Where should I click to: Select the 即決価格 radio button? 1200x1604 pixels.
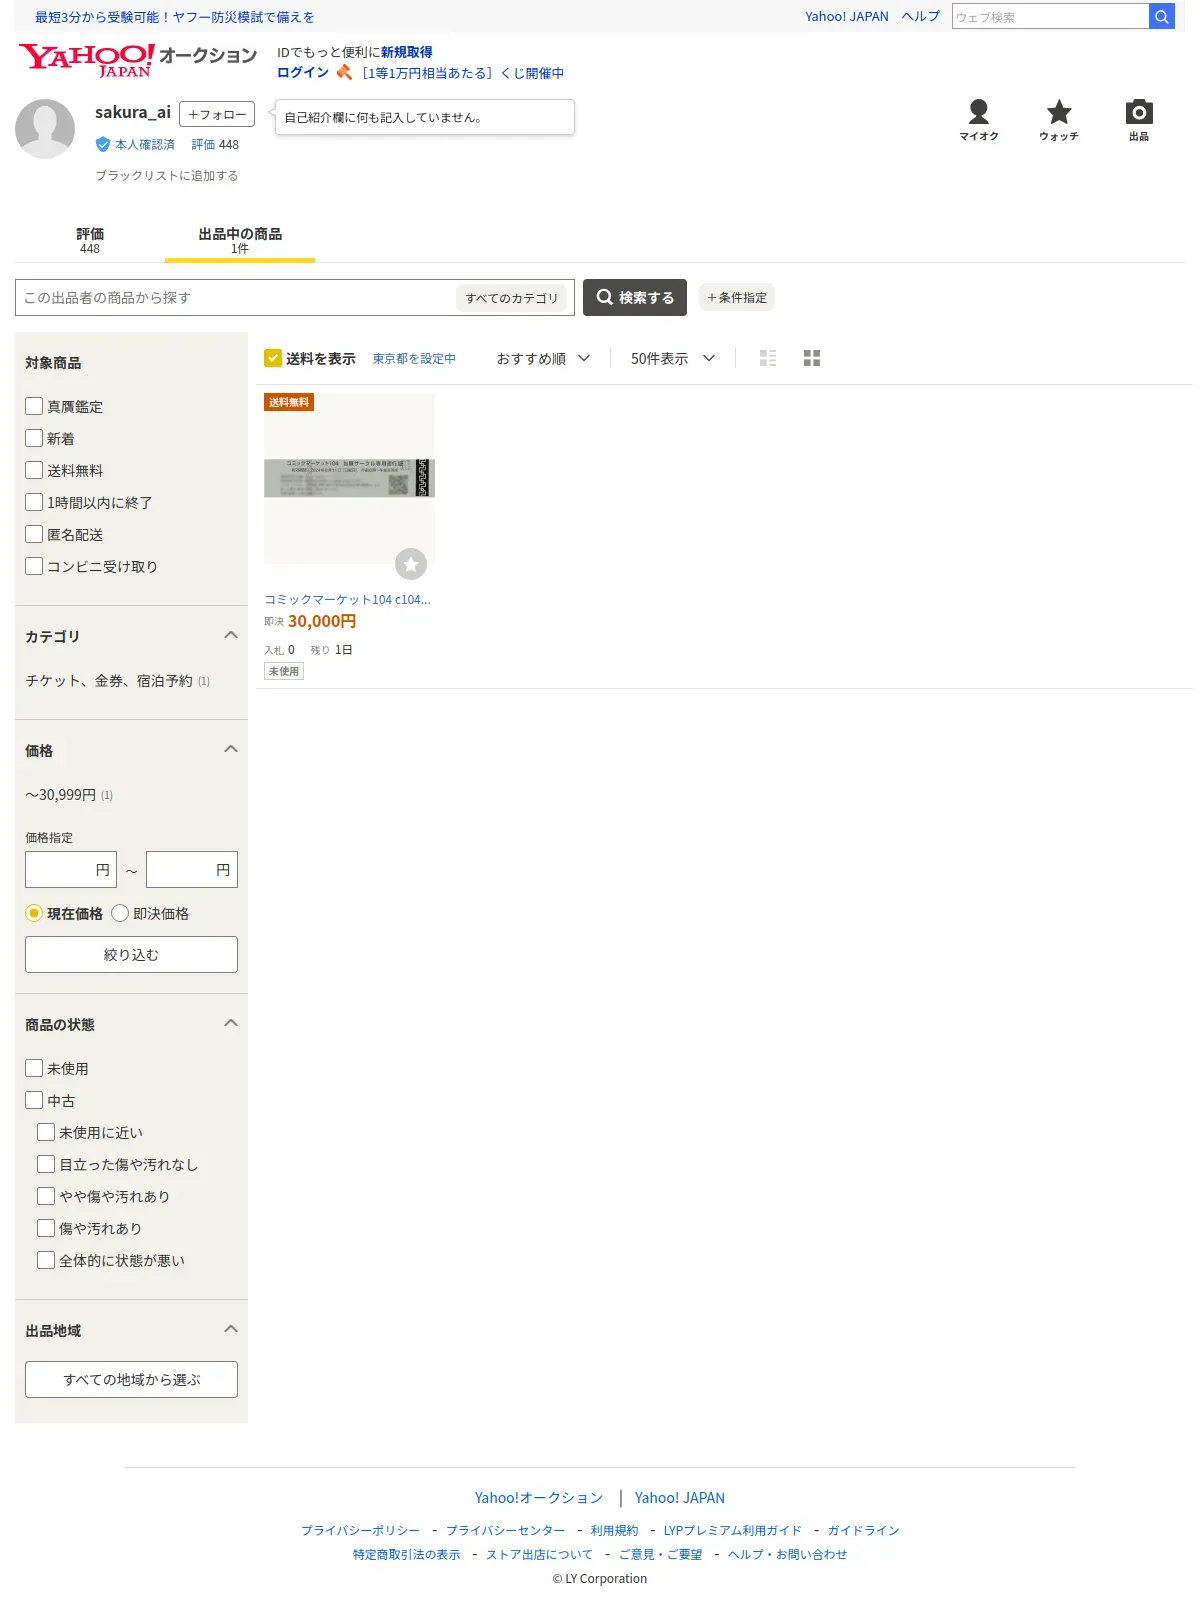[x=120, y=913]
